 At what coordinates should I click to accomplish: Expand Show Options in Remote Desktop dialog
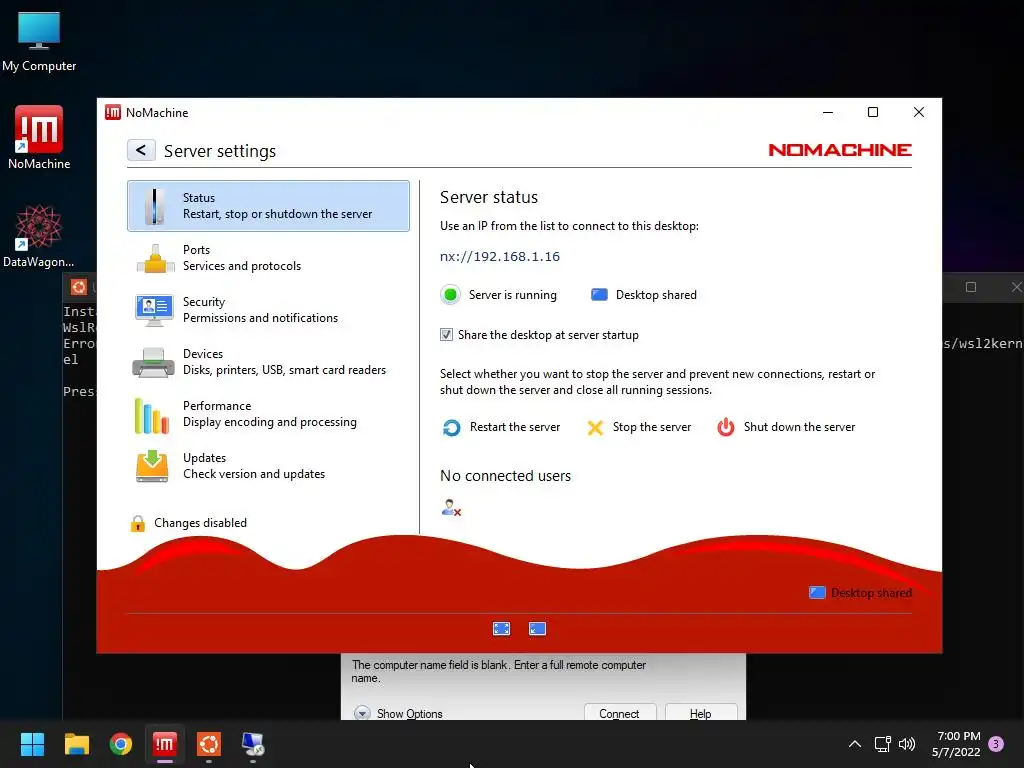[x=398, y=713]
